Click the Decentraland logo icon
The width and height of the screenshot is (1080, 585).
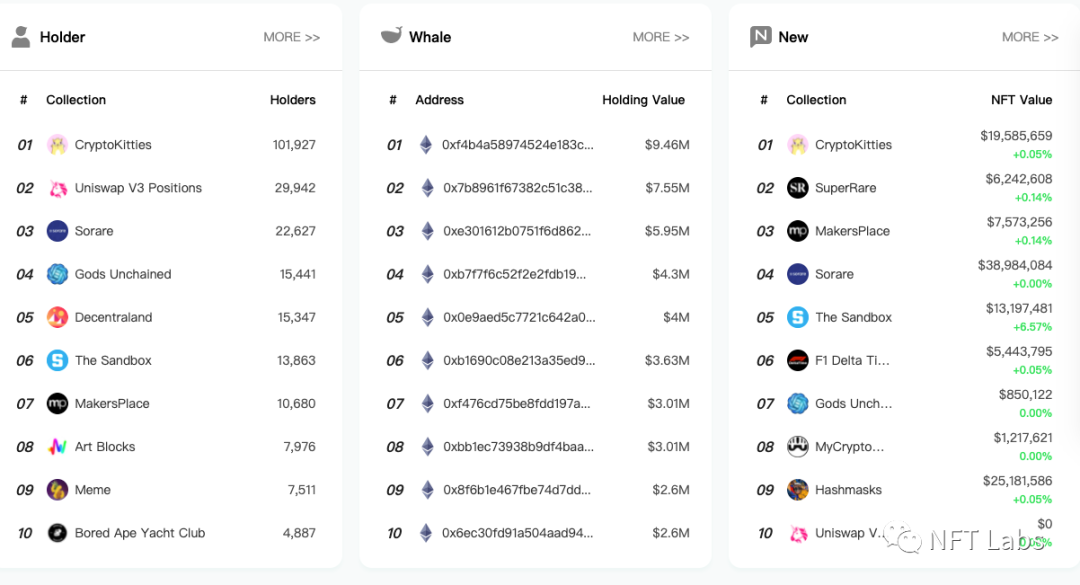point(57,317)
